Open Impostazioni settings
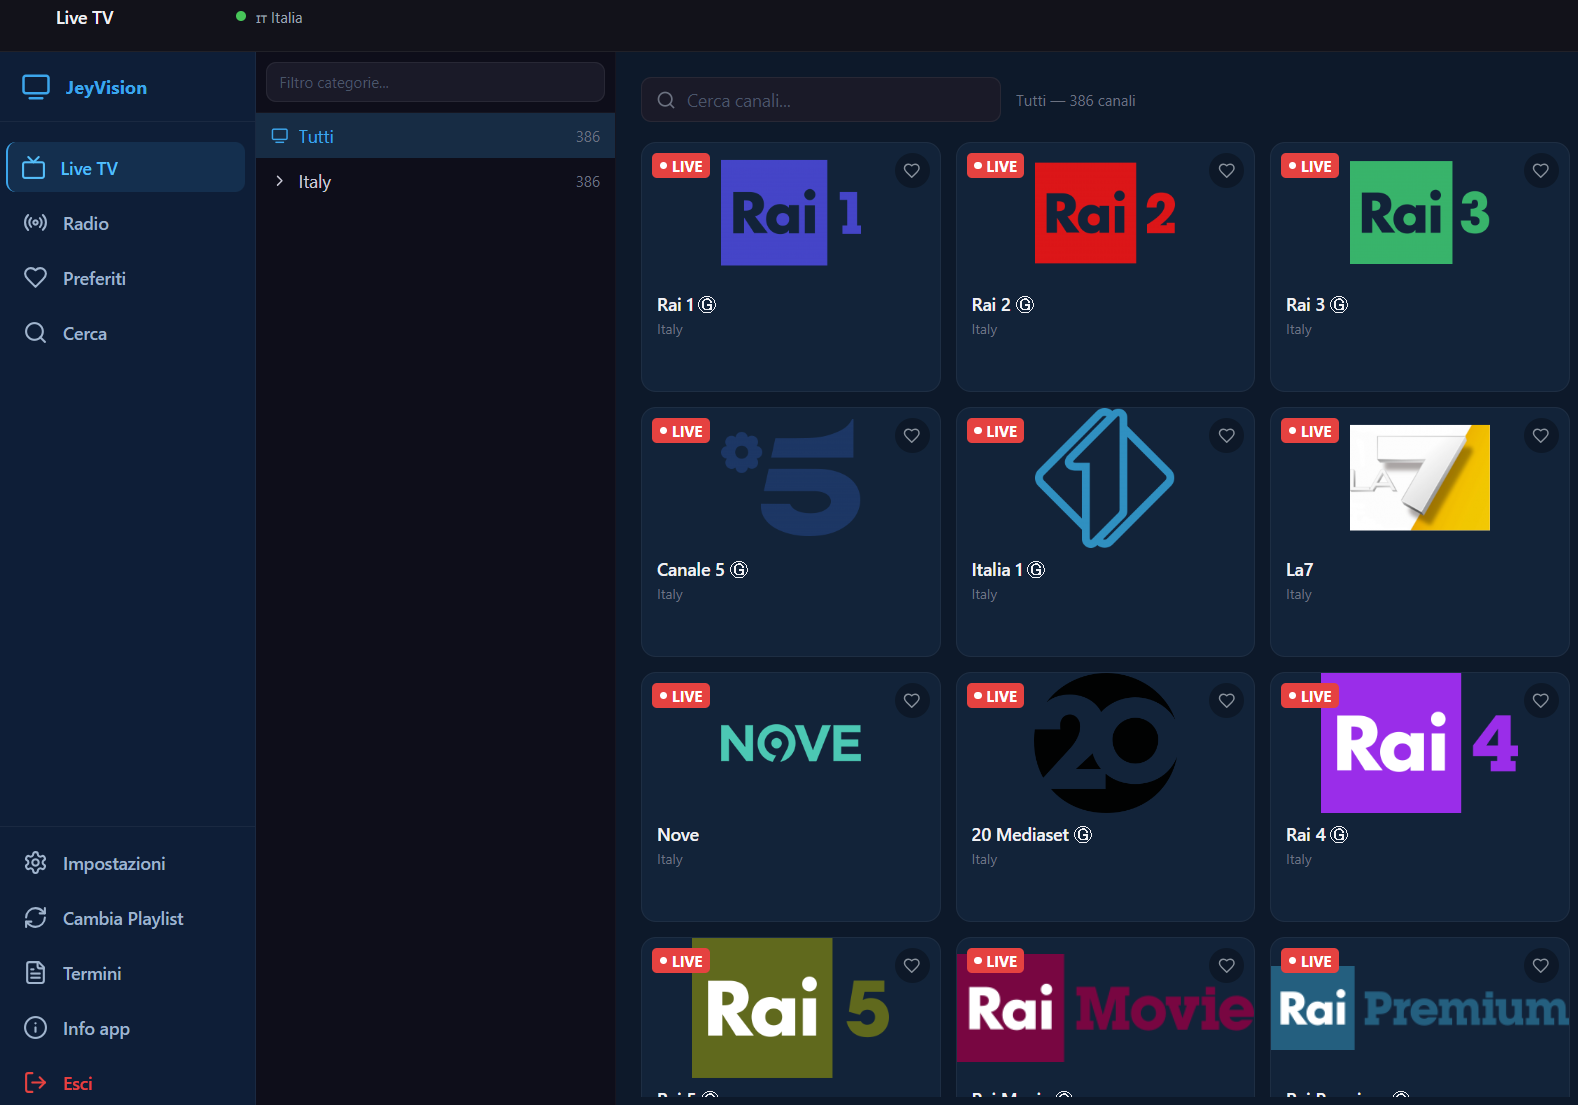The width and height of the screenshot is (1578, 1105). tap(126, 863)
